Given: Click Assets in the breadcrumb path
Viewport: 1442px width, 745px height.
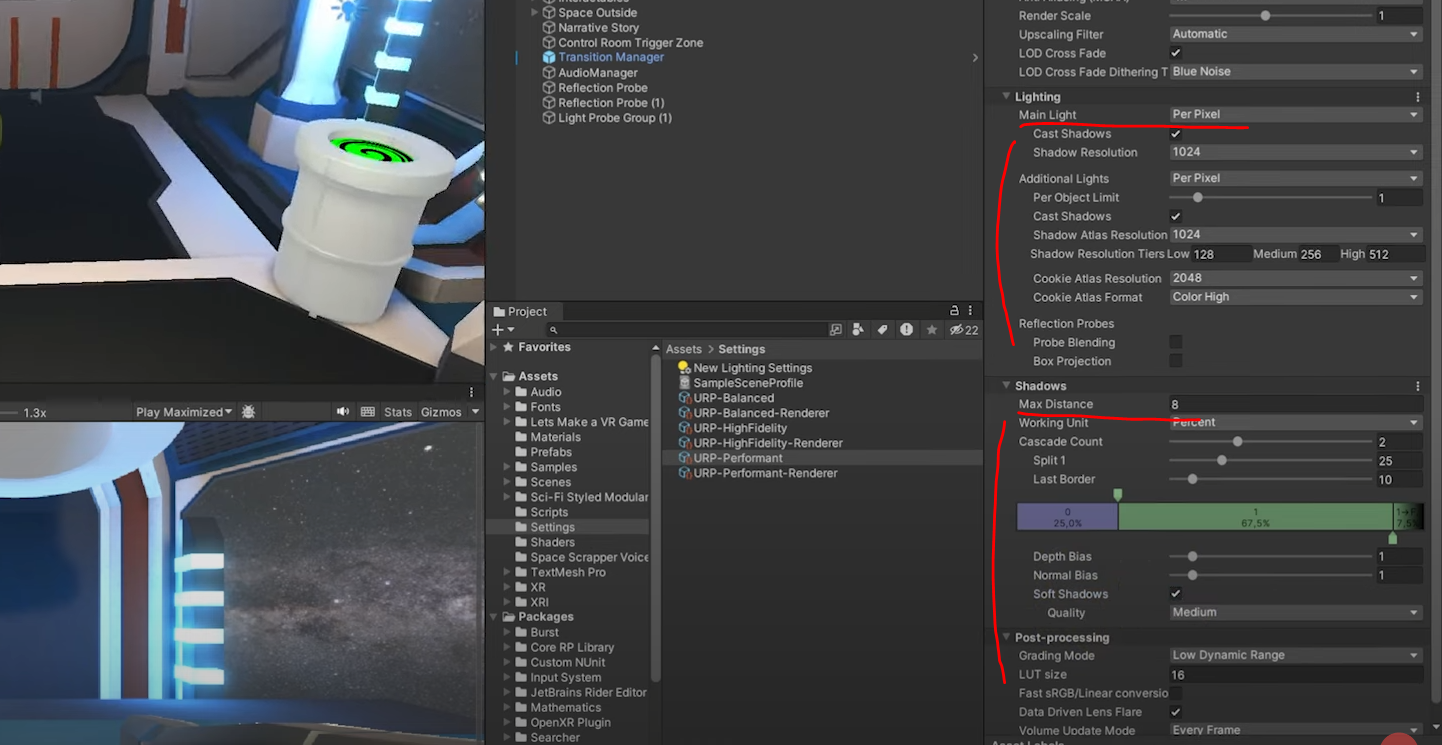Looking at the screenshot, I should 684,349.
